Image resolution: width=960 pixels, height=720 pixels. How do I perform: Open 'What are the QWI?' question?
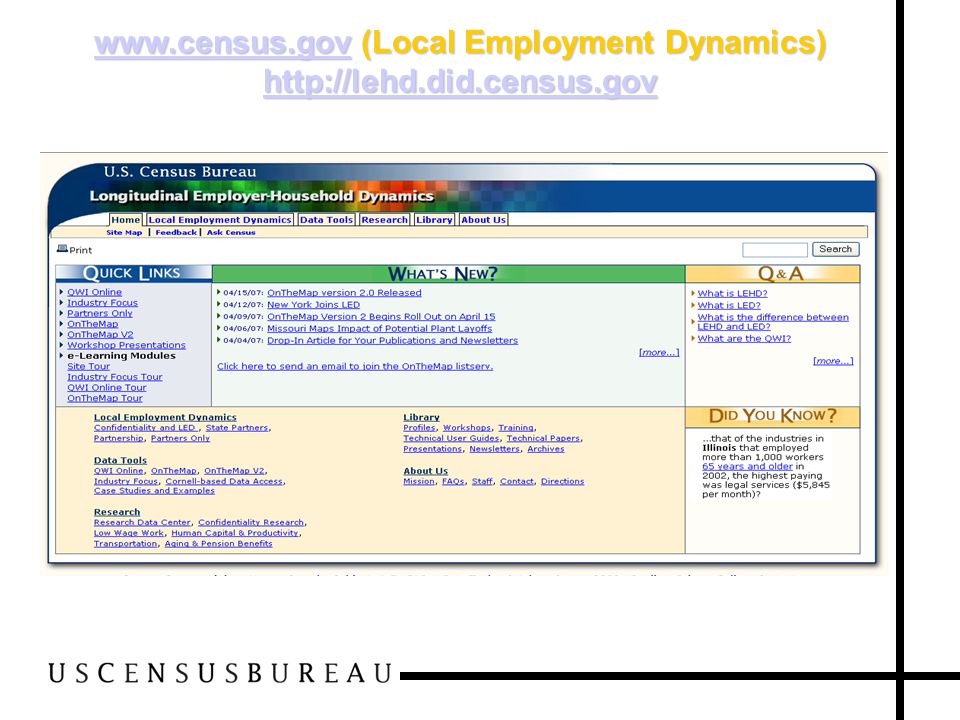pyautogui.click(x=744, y=338)
